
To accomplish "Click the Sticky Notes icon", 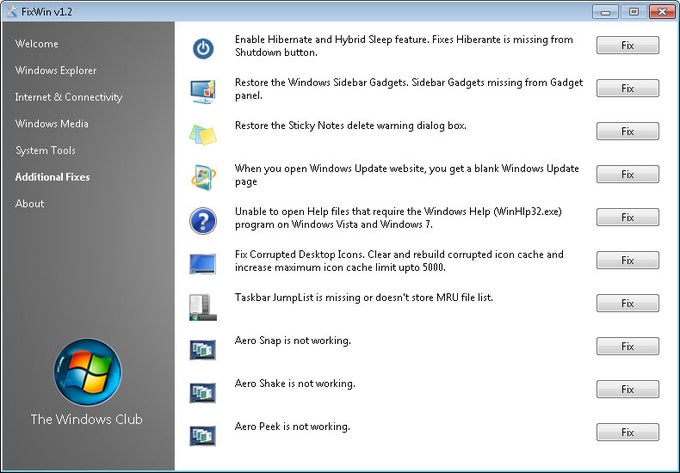I will pos(203,134).
